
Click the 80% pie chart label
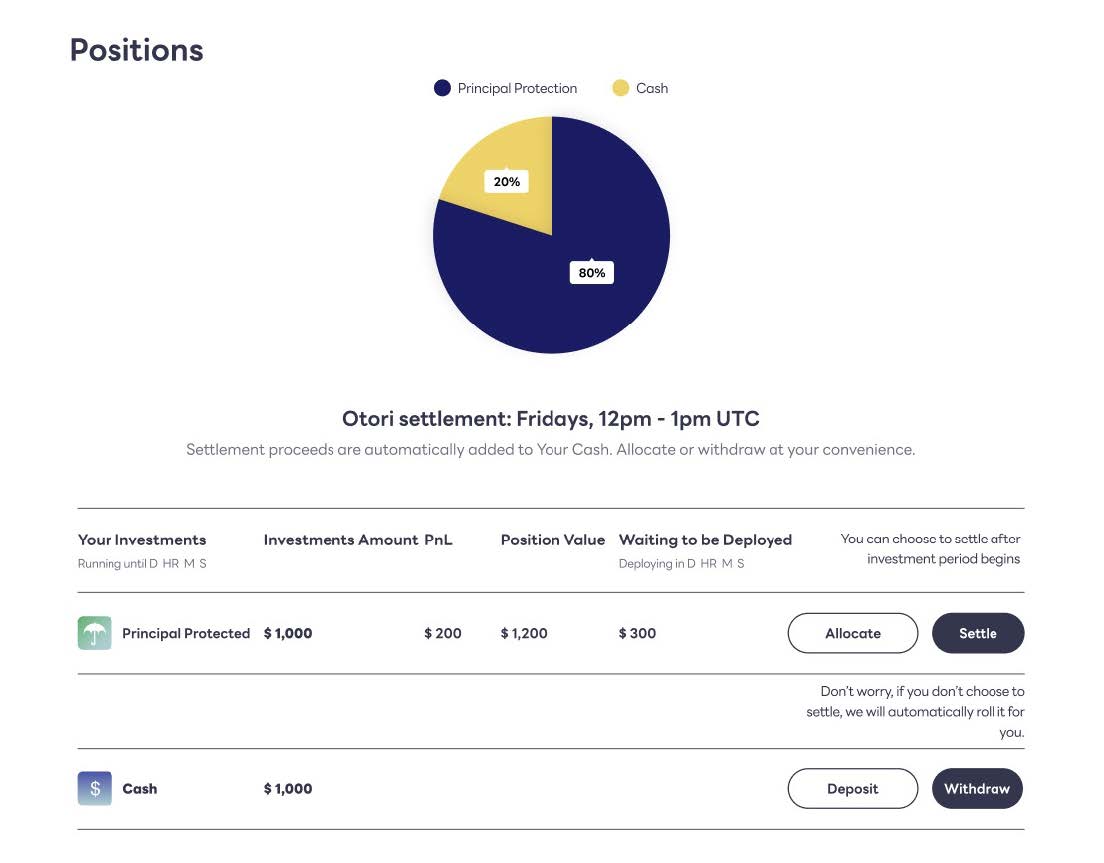591,272
